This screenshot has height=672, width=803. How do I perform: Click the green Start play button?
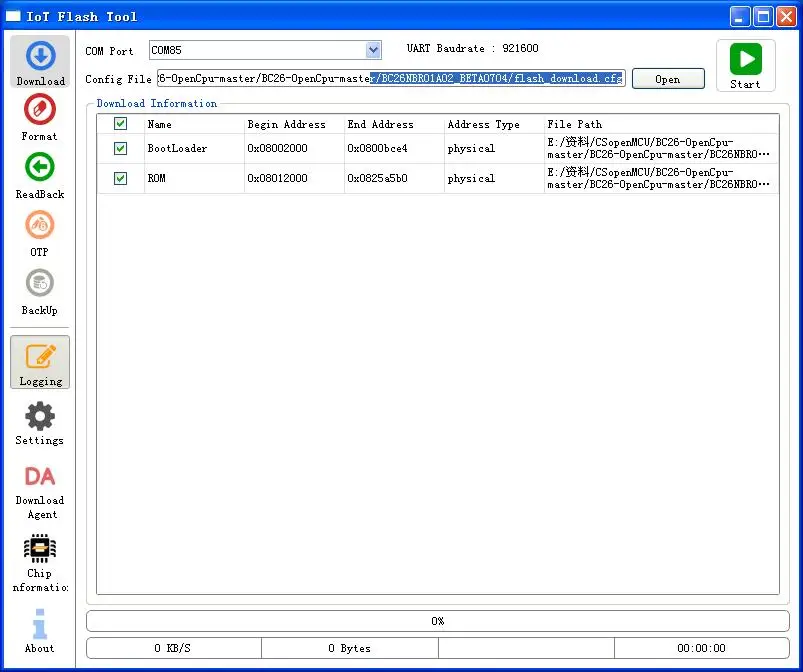(x=746, y=66)
